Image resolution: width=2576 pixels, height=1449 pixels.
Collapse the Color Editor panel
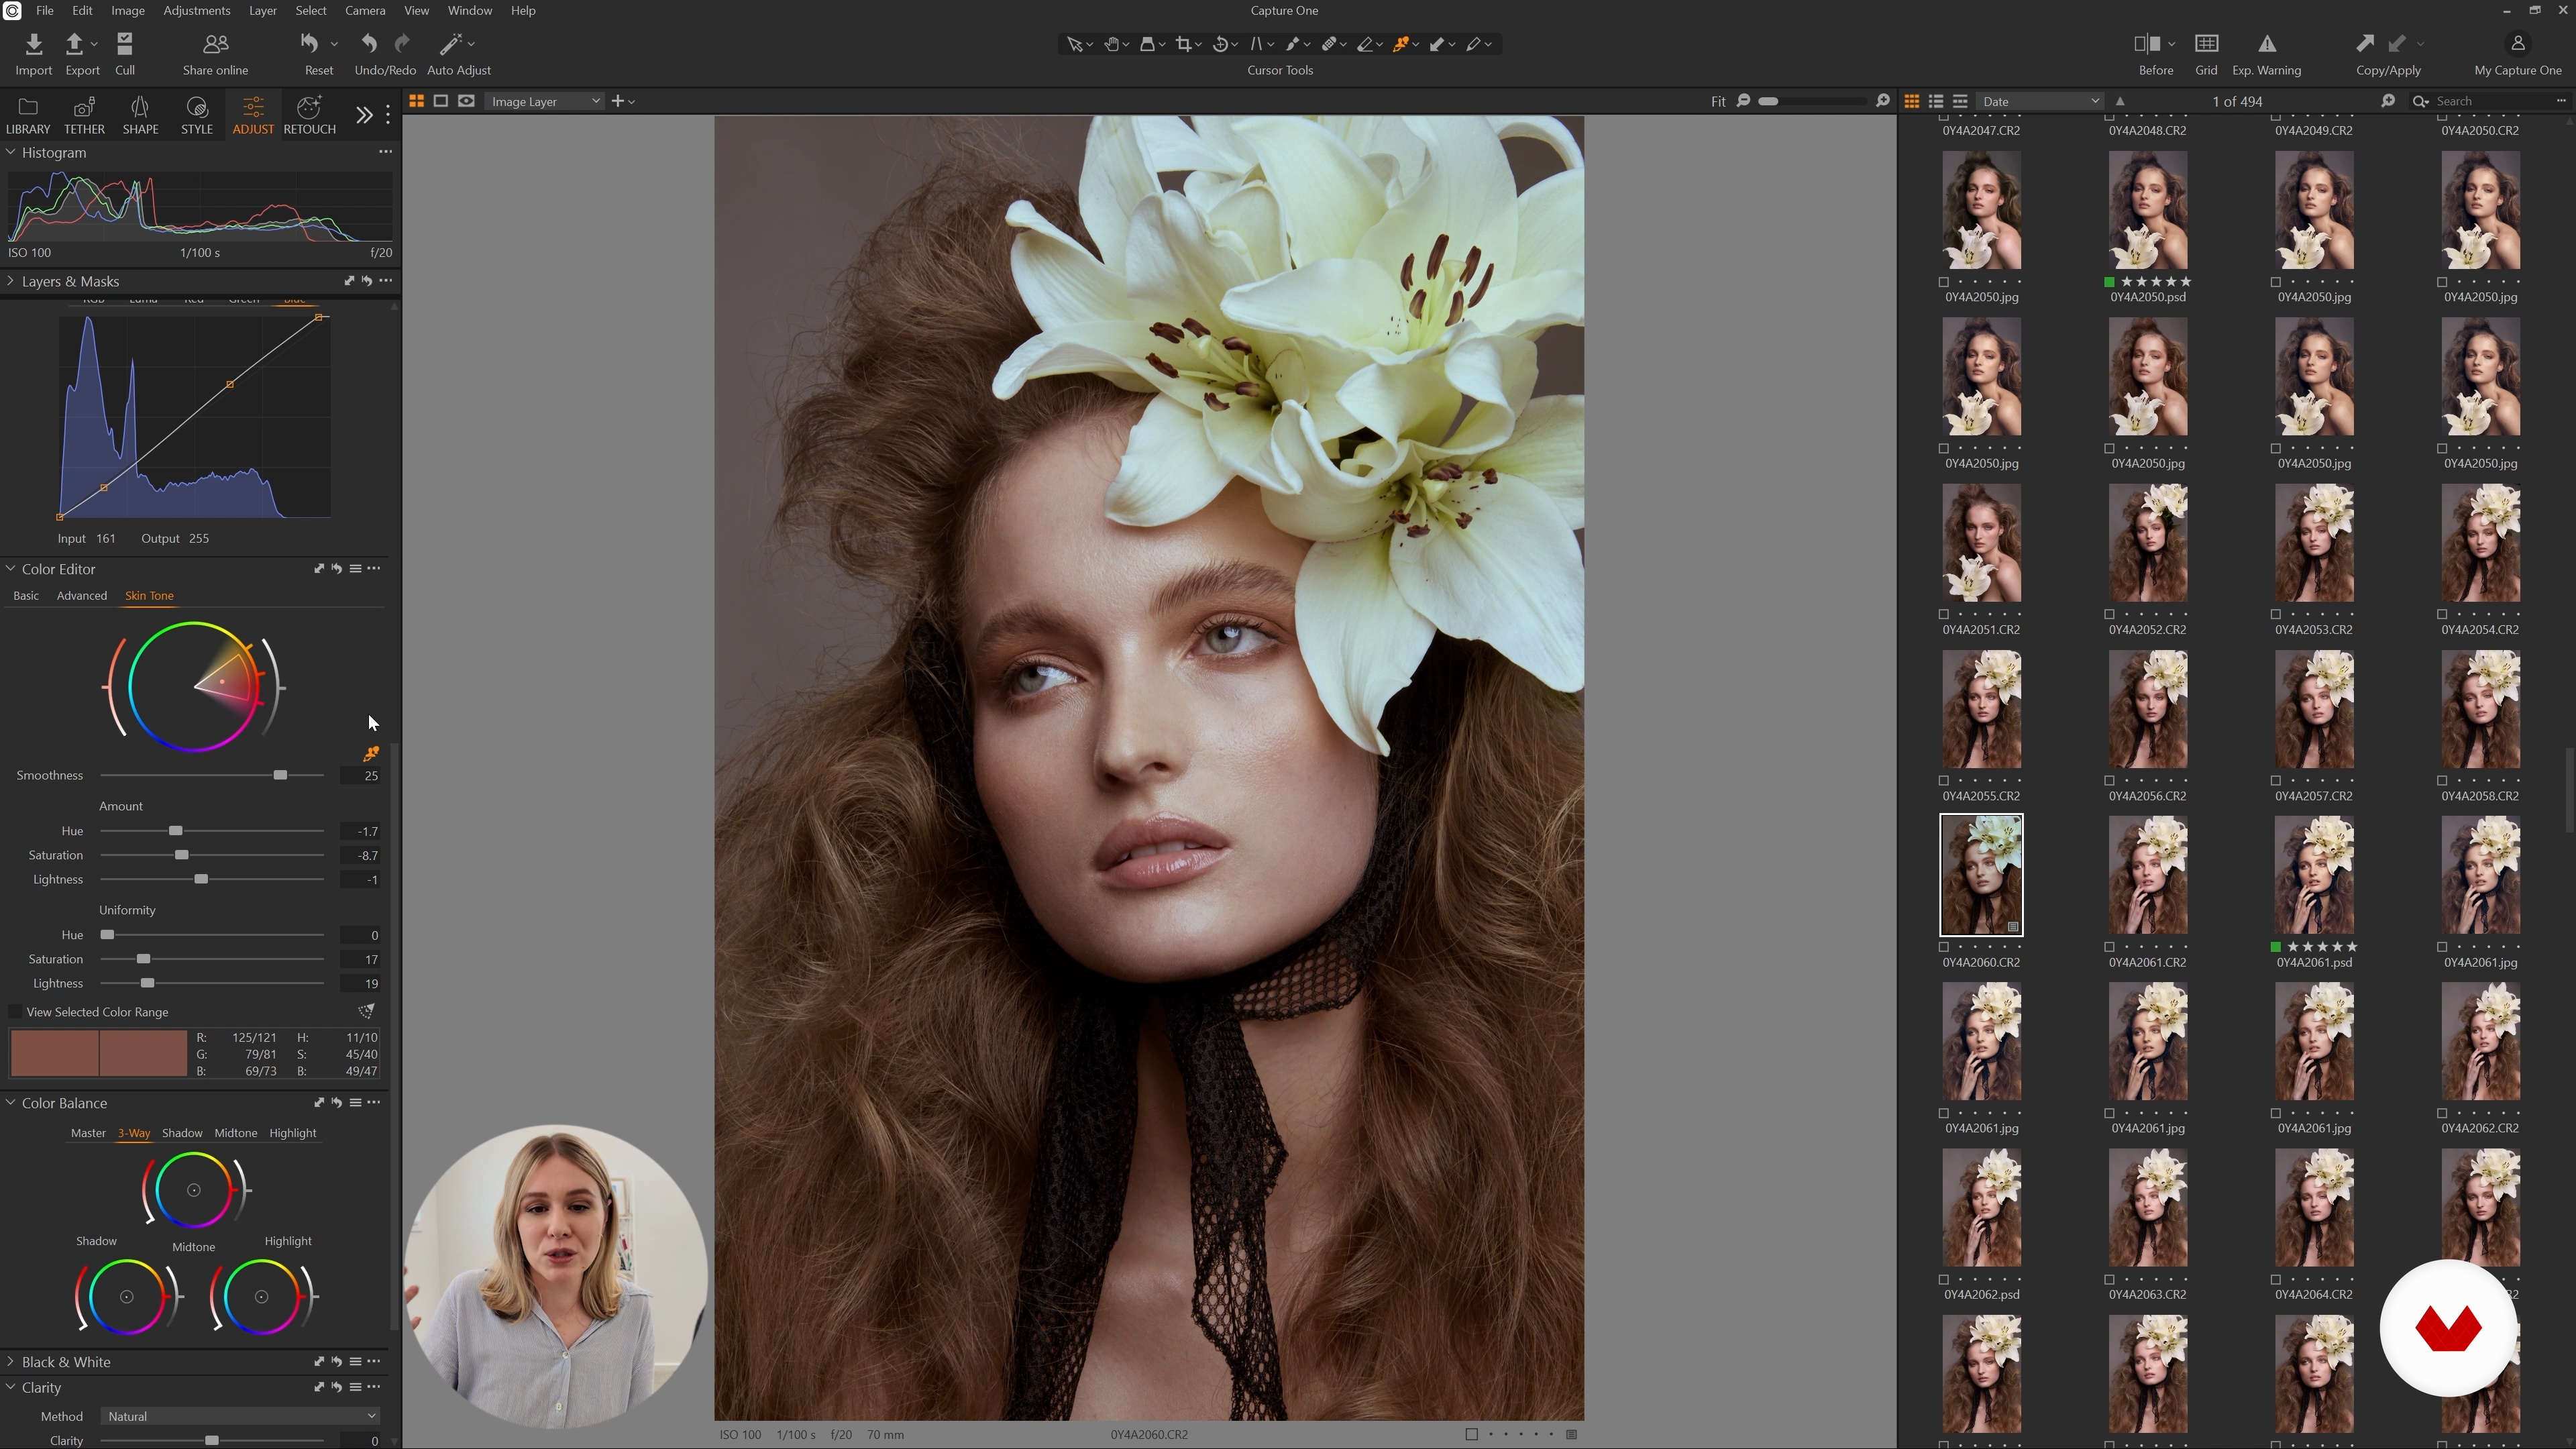[11, 569]
